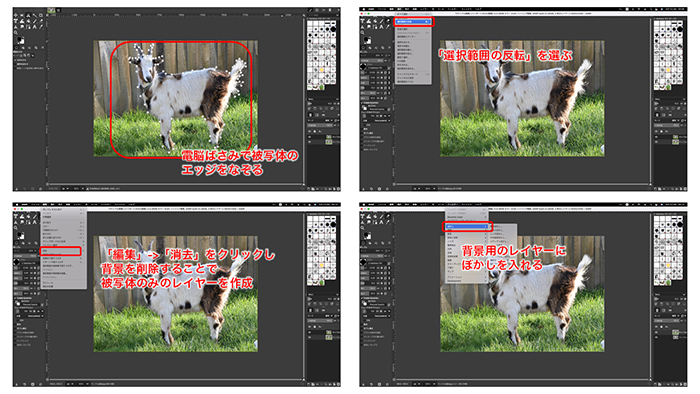This screenshot has width=700, height=394.
Task: Click 選択範囲エディター entry in the Select menu
Action: point(406,37)
